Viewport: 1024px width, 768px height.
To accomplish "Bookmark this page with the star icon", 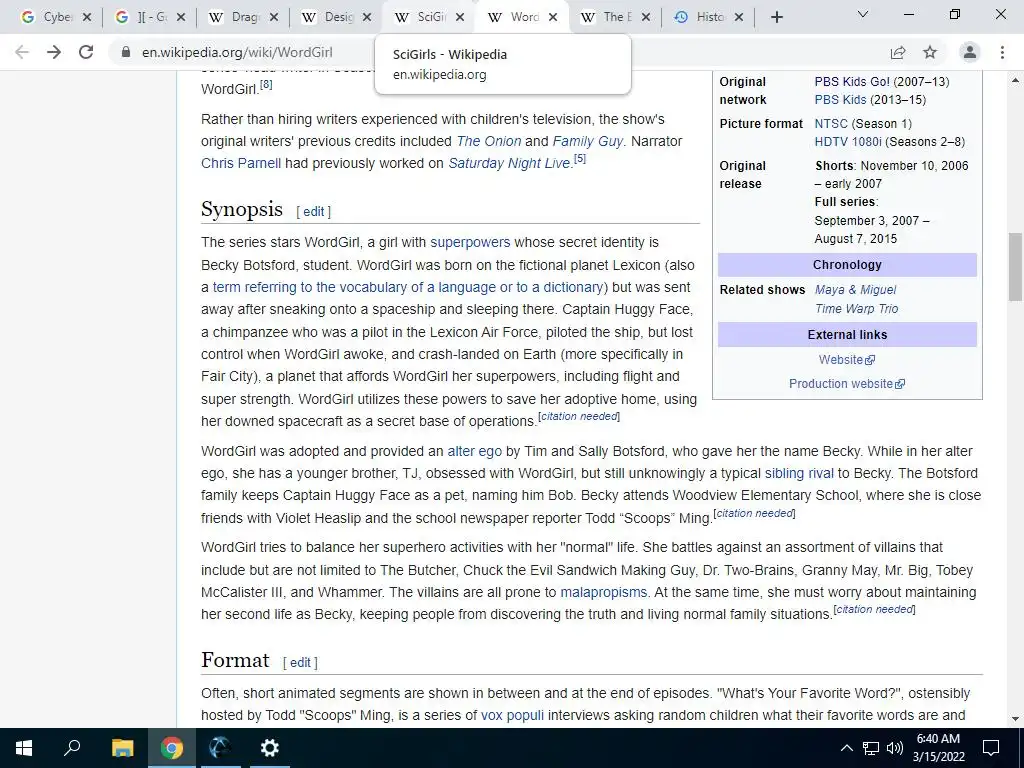I will point(930,52).
